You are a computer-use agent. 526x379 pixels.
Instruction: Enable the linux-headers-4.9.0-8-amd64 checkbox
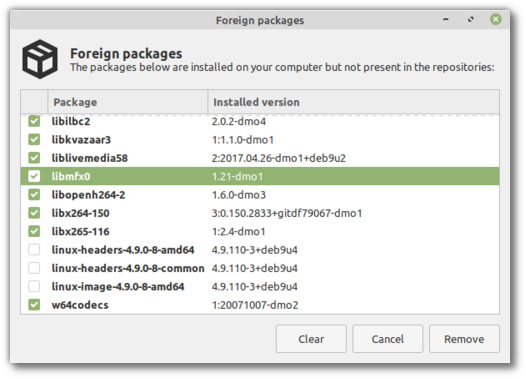[34, 250]
